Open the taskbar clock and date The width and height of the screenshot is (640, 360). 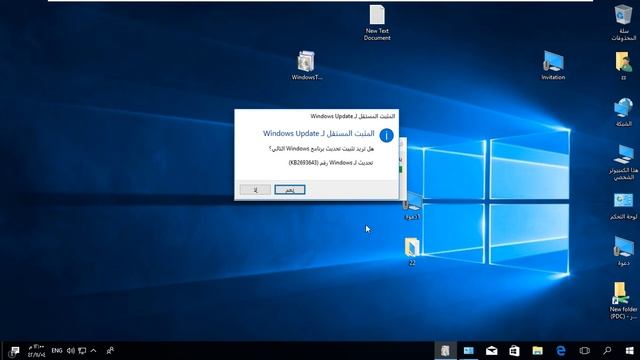36,351
